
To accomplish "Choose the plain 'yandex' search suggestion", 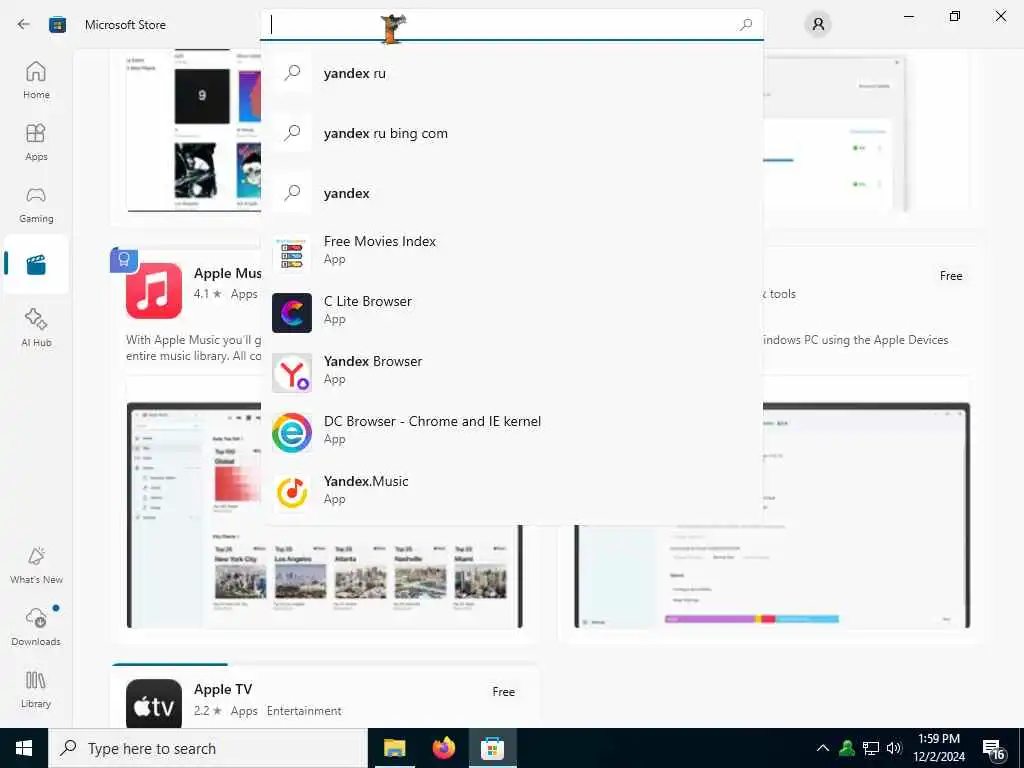I will pos(512,193).
